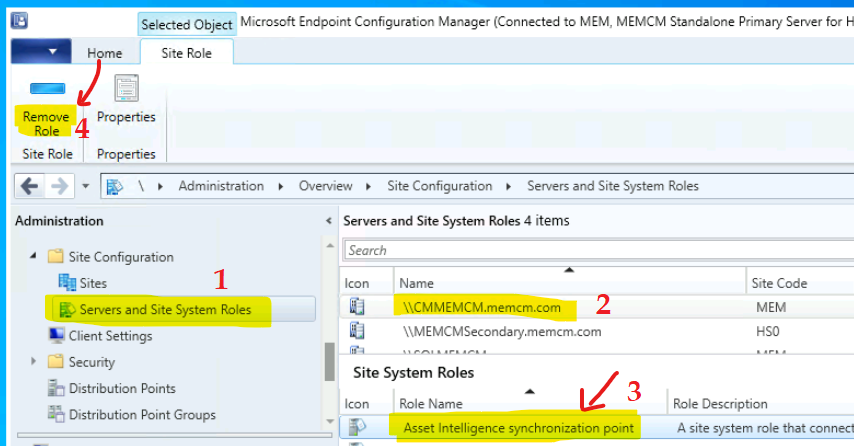Click server icon for MEMCMSecondary.memcm.com
The height and width of the screenshot is (446, 854).
[x=357, y=331]
